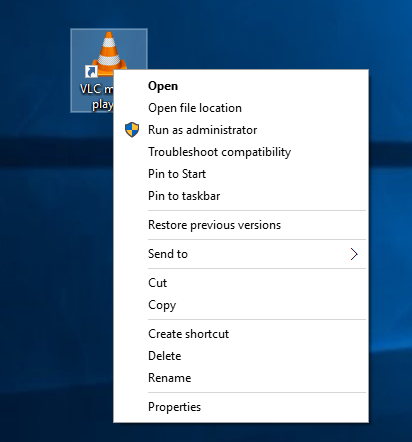Cut the VLC shortcut
412x442 pixels.
(x=241, y=283)
